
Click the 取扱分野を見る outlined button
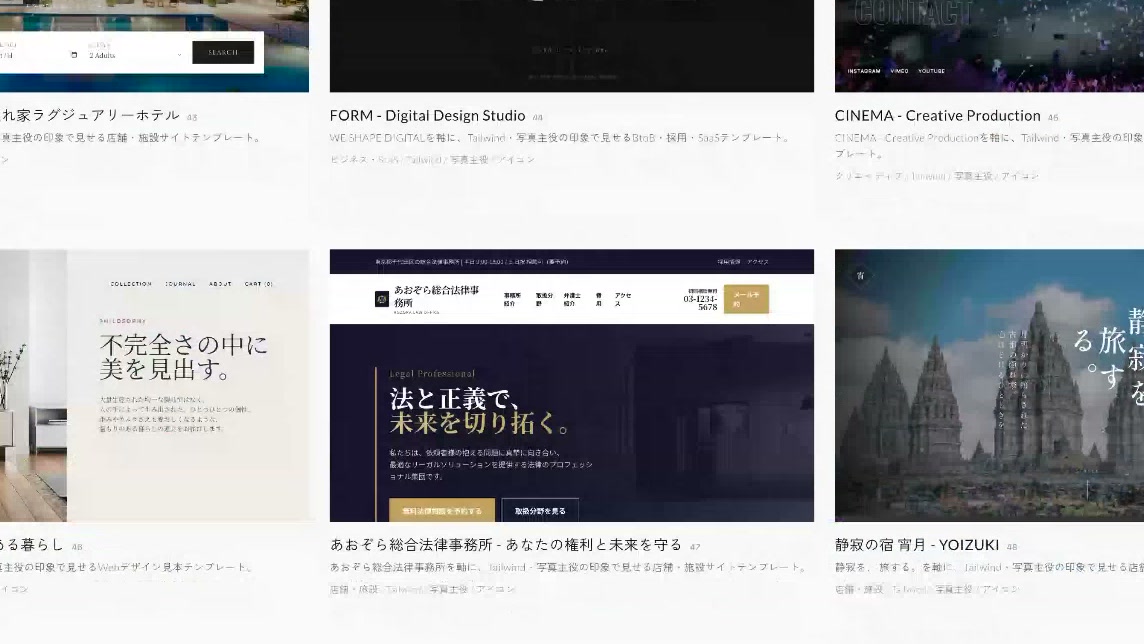pyautogui.click(x=540, y=511)
